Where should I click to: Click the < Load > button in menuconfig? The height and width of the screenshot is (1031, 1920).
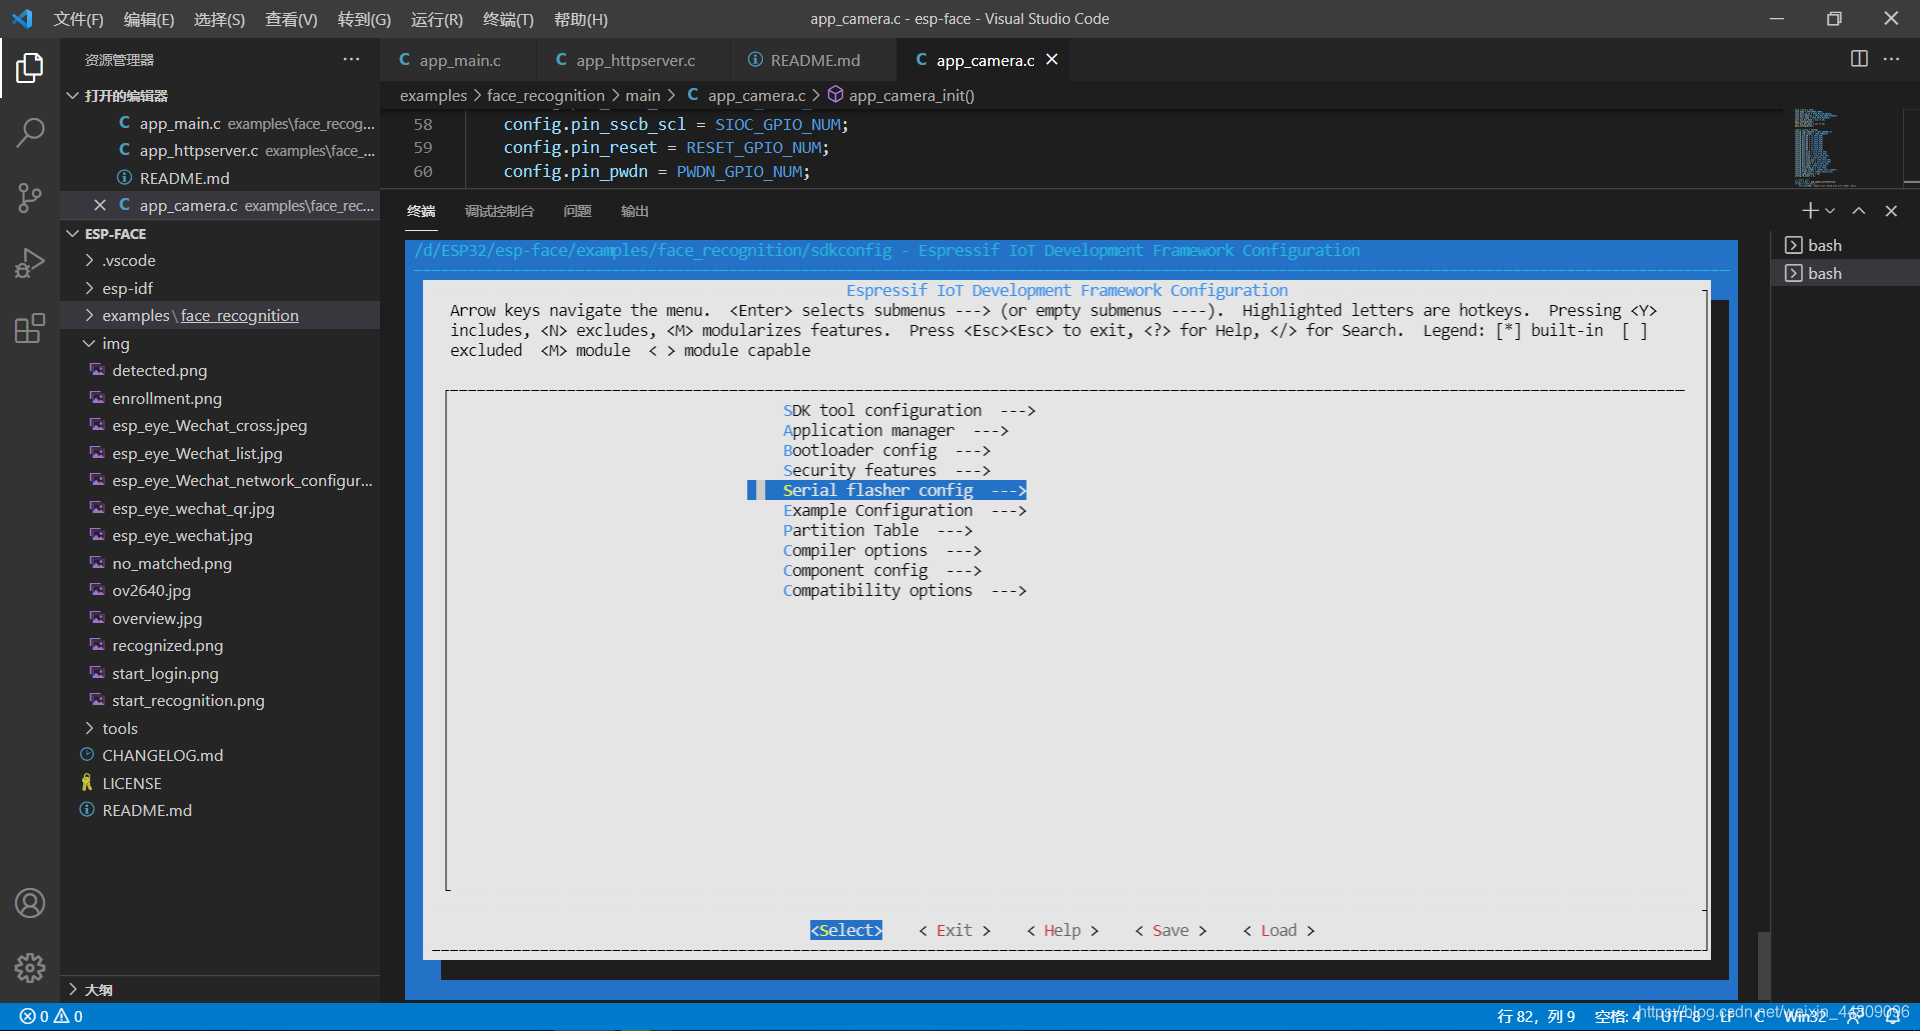tap(1279, 930)
